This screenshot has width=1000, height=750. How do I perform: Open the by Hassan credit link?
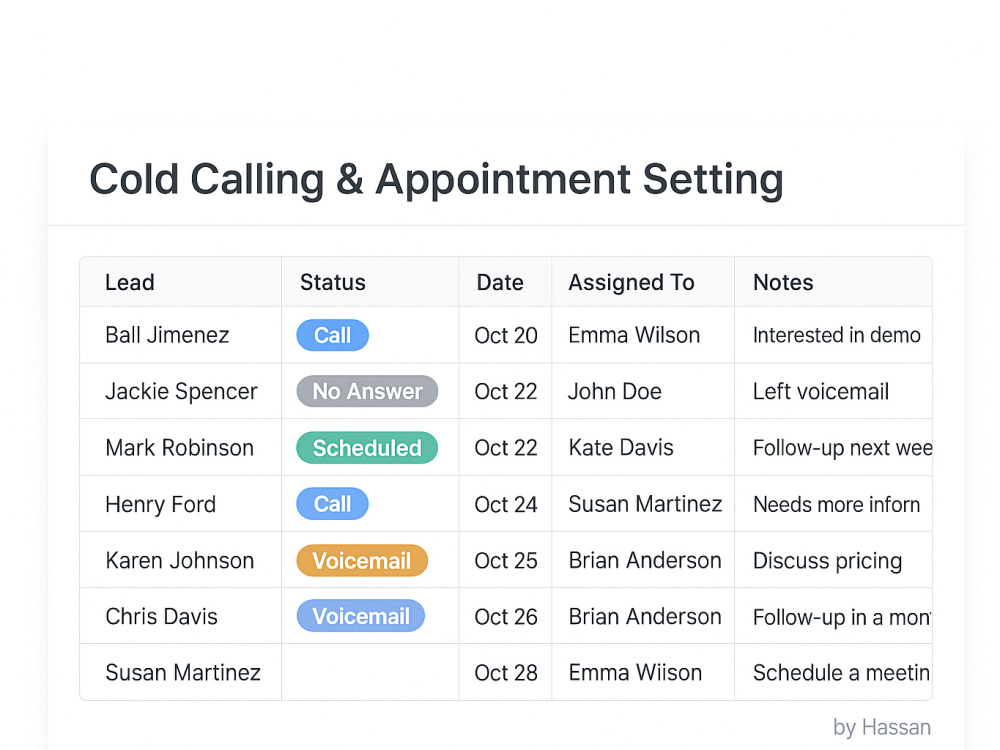pyautogui.click(x=881, y=727)
